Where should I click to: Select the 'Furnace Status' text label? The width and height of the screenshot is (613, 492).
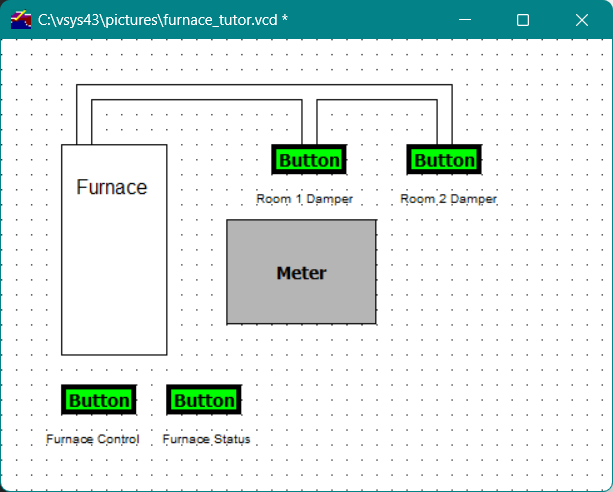click(206, 439)
